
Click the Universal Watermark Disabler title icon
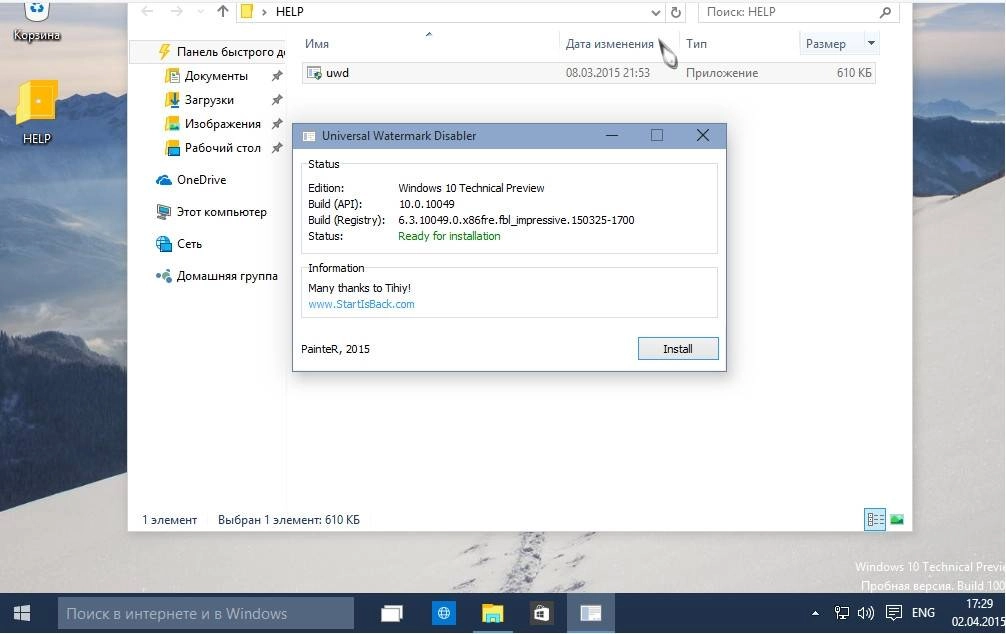pyautogui.click(x=309, y=136)
